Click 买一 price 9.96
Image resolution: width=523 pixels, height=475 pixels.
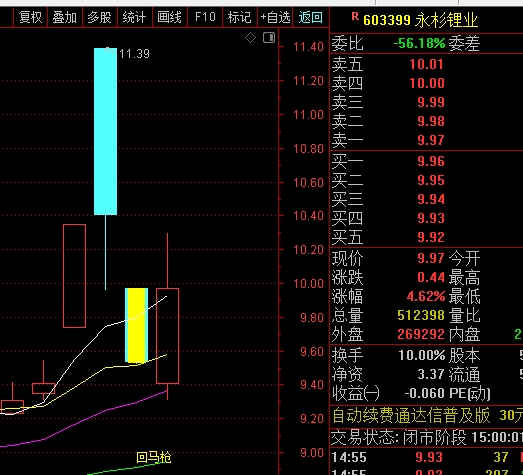tap(431, 161)
